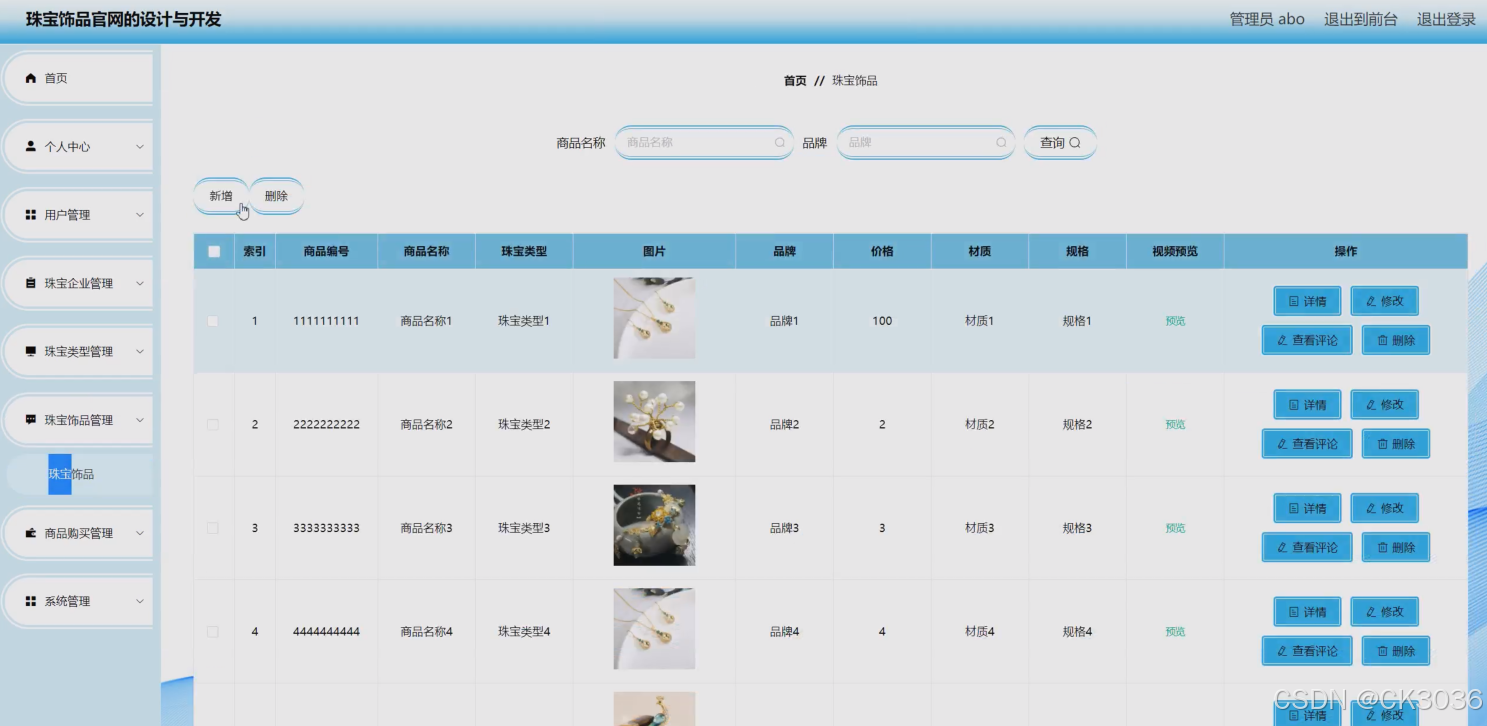The height and width of the screenshot is (726, 1487).
Task: Delete the 商品名称1 row
Action: [1396, 340]
